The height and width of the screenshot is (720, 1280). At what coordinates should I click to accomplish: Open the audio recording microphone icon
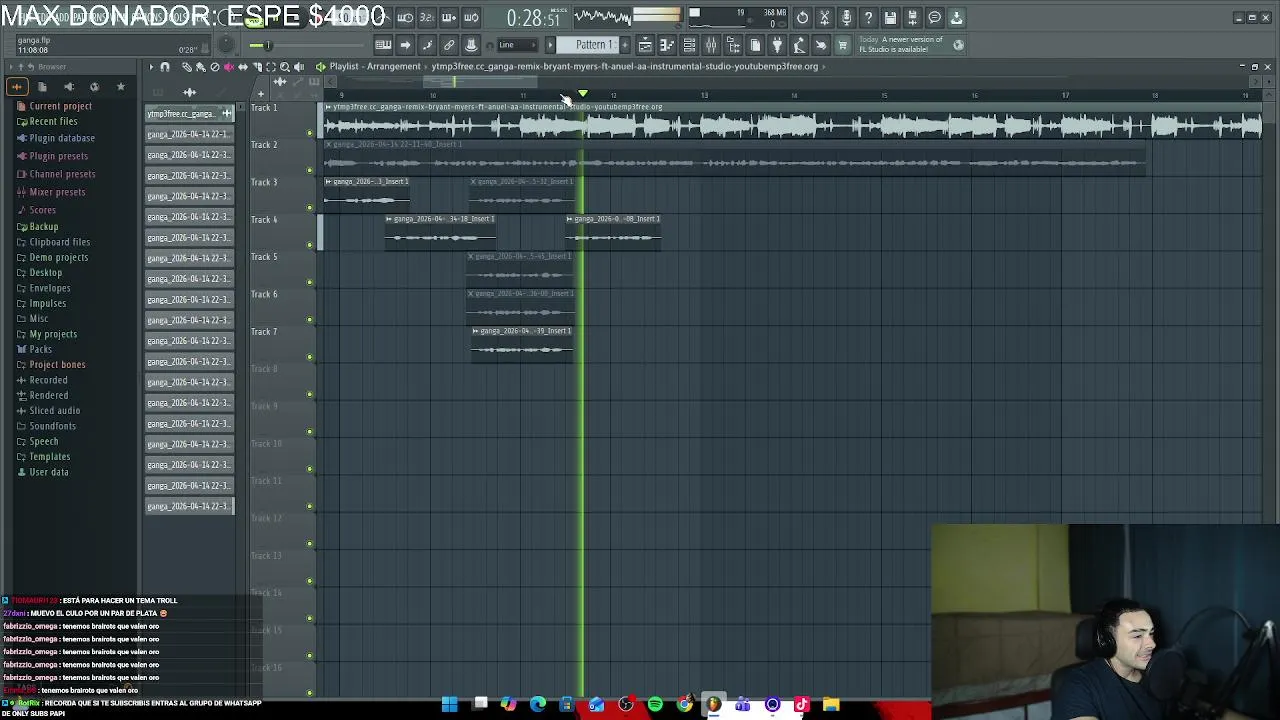tap(846, 18)
